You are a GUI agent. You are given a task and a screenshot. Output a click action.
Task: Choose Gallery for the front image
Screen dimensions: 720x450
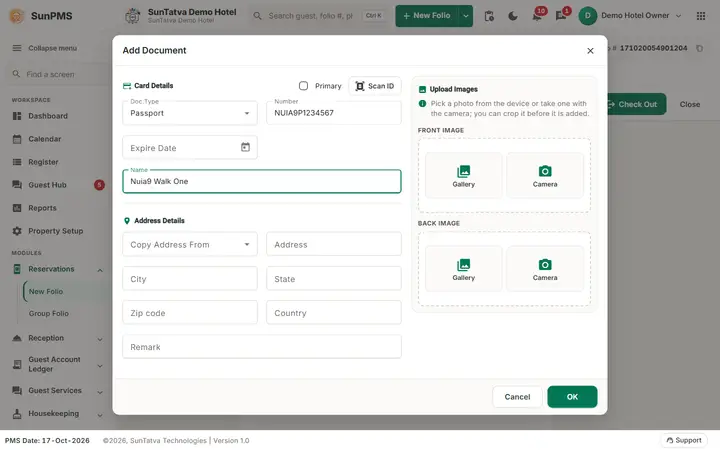[x=463, y=176]
